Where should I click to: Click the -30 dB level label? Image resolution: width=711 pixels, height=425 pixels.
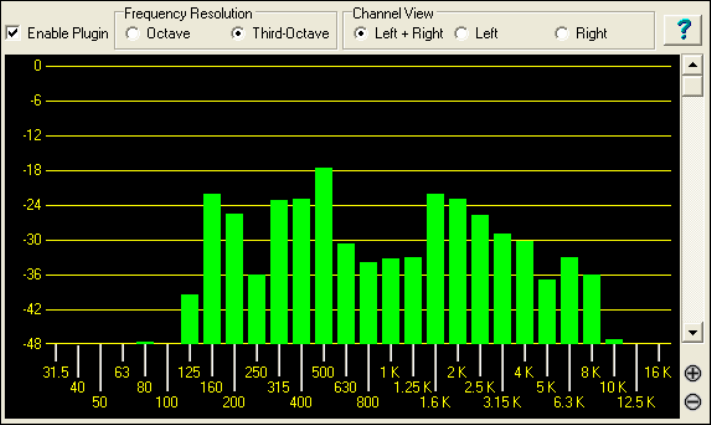pos(32,239)
